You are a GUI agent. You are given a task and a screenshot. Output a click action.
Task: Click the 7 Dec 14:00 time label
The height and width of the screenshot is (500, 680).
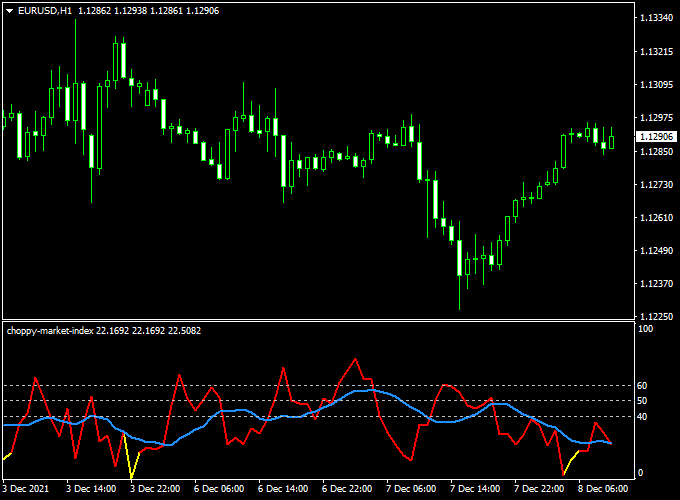click(475, 489)
